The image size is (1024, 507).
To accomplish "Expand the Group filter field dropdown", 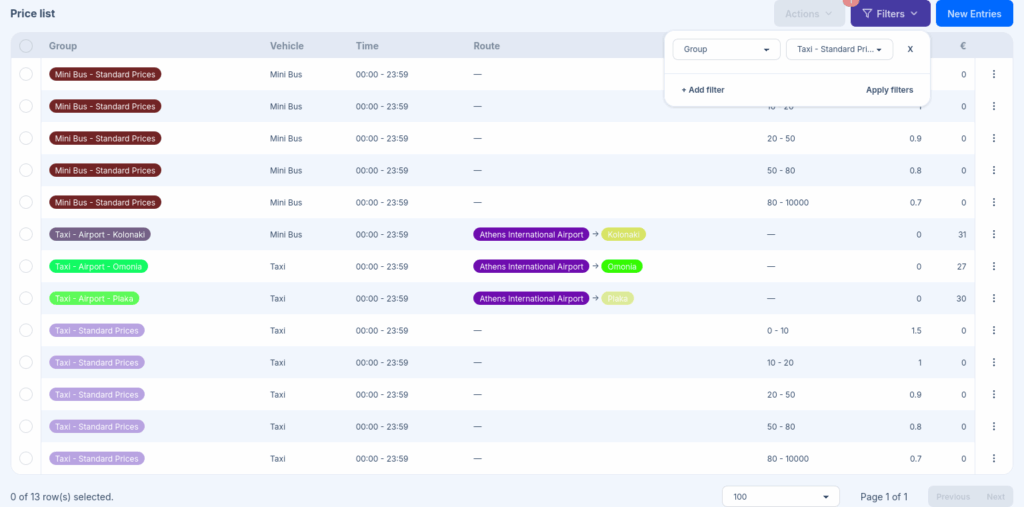I will tap(726, 49).
